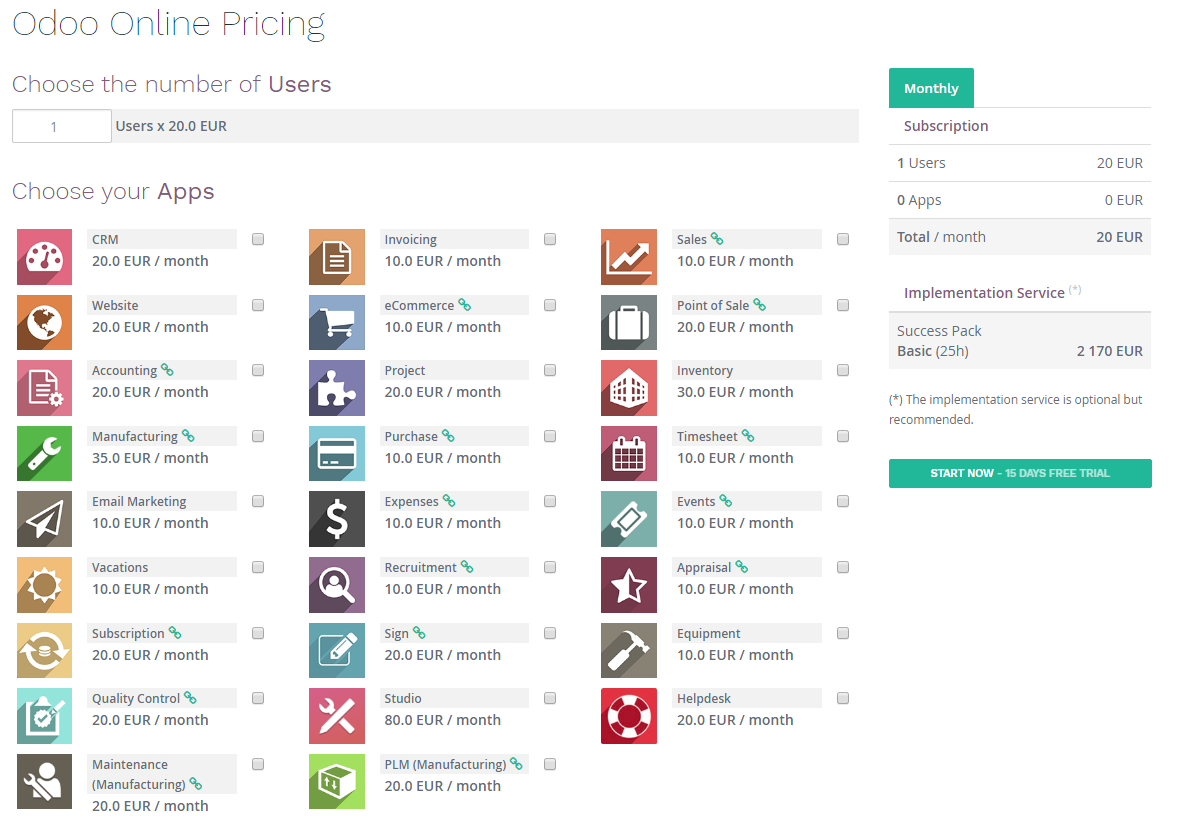
Task: Tick the Inventory app checkbox
Action: pos(843,370)
